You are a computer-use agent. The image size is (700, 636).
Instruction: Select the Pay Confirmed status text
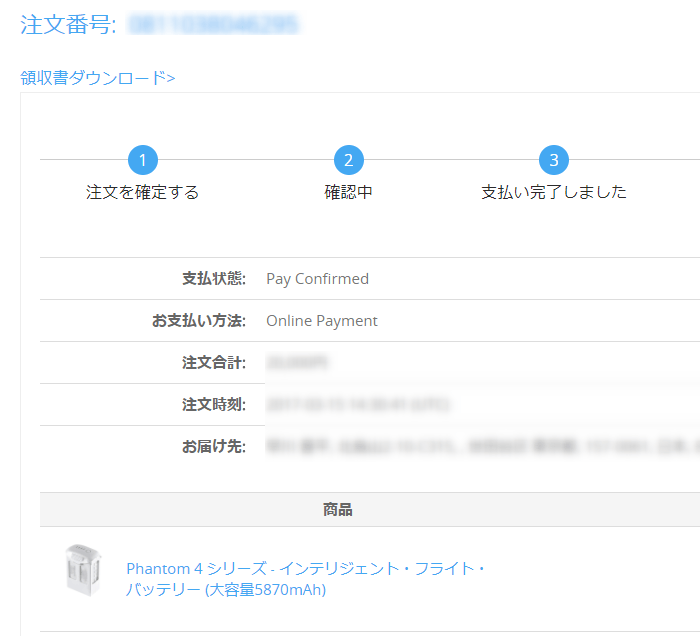pos(317,279)
